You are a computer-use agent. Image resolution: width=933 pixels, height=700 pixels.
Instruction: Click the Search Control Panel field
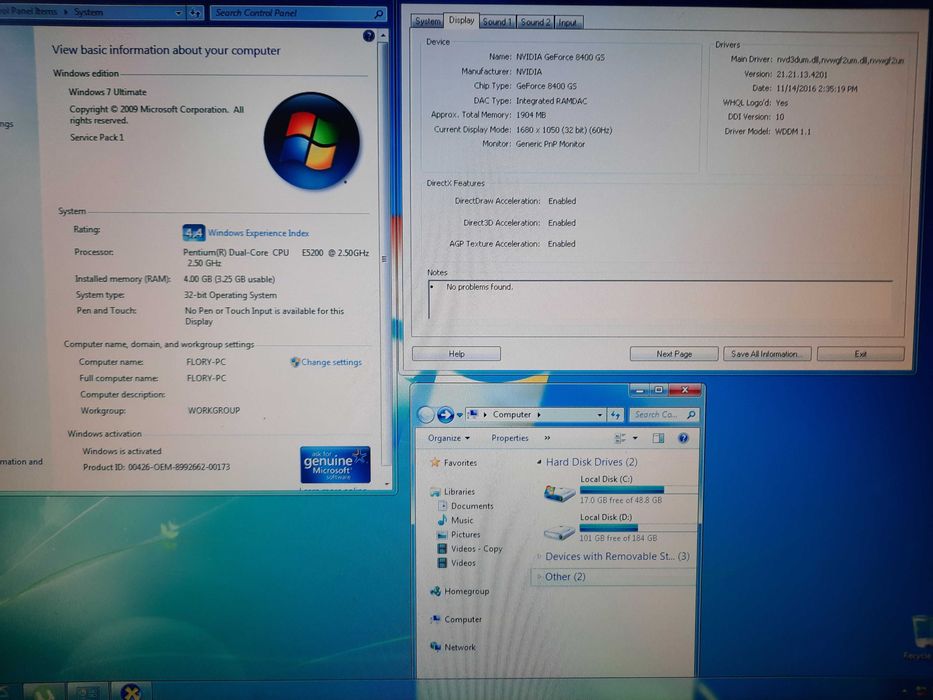(292, 12)
